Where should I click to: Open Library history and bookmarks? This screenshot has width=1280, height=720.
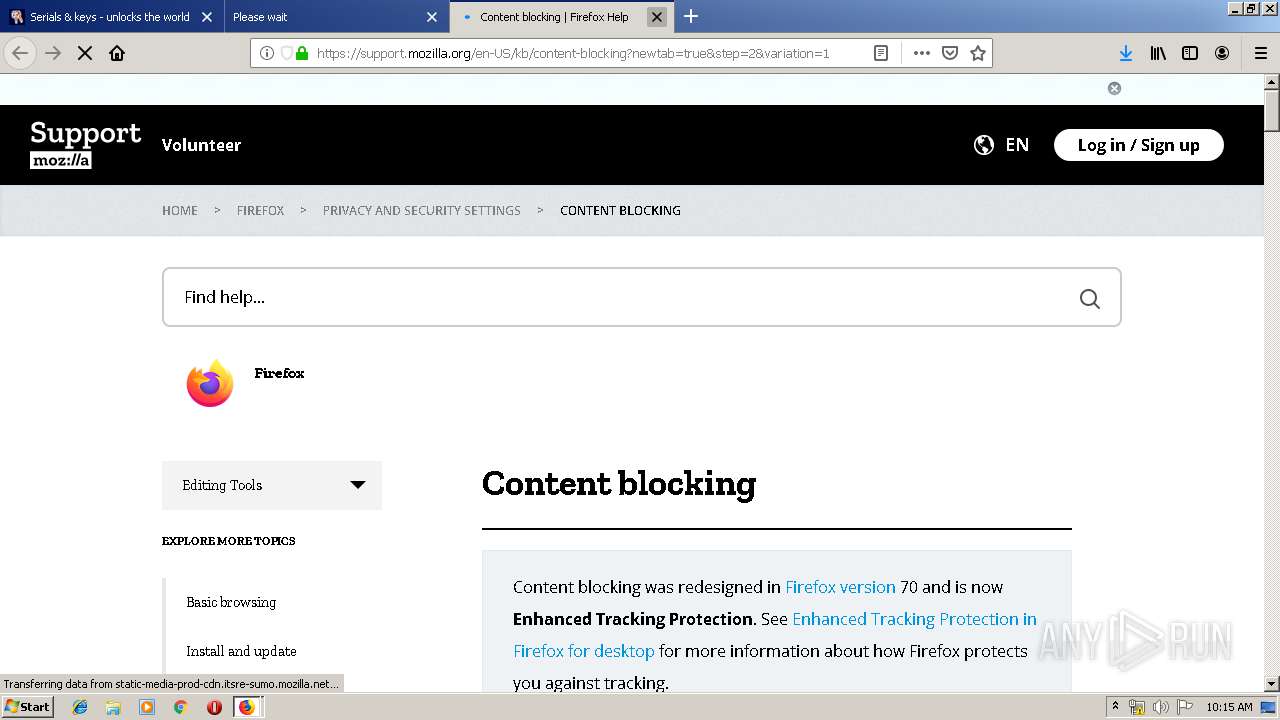(x=1158, y=53)
